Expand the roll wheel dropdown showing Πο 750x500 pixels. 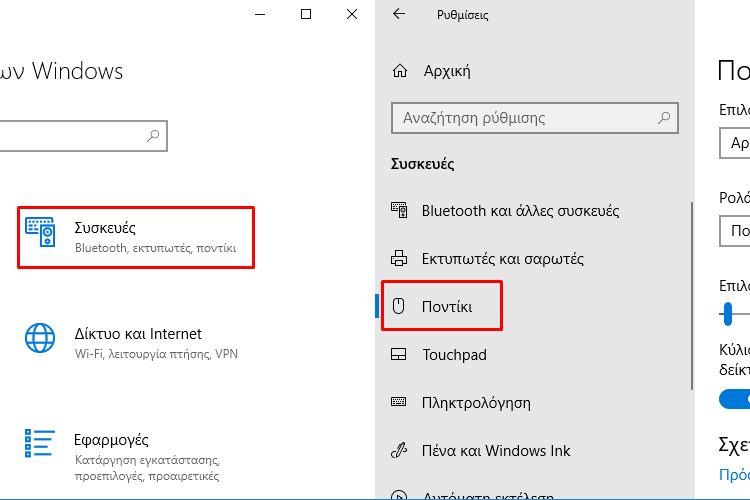pos(734,231)
